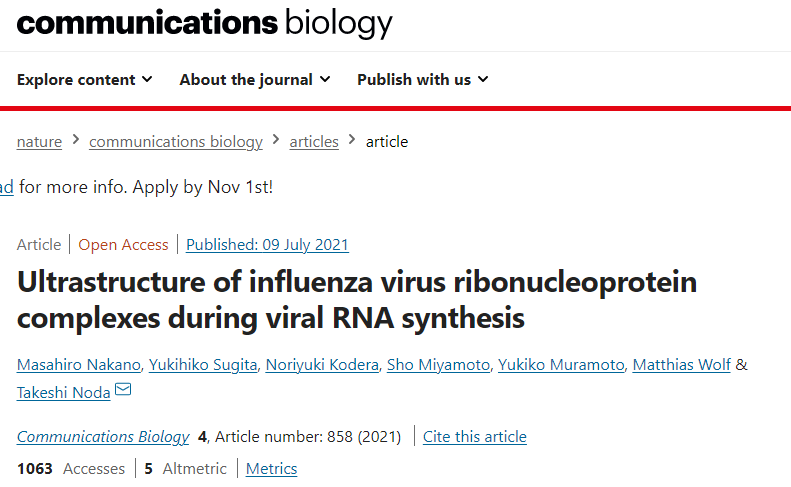Viewport: 791px width, 487px height.
Task: Open the Metrics link
Action: click(x=271, y=469)
